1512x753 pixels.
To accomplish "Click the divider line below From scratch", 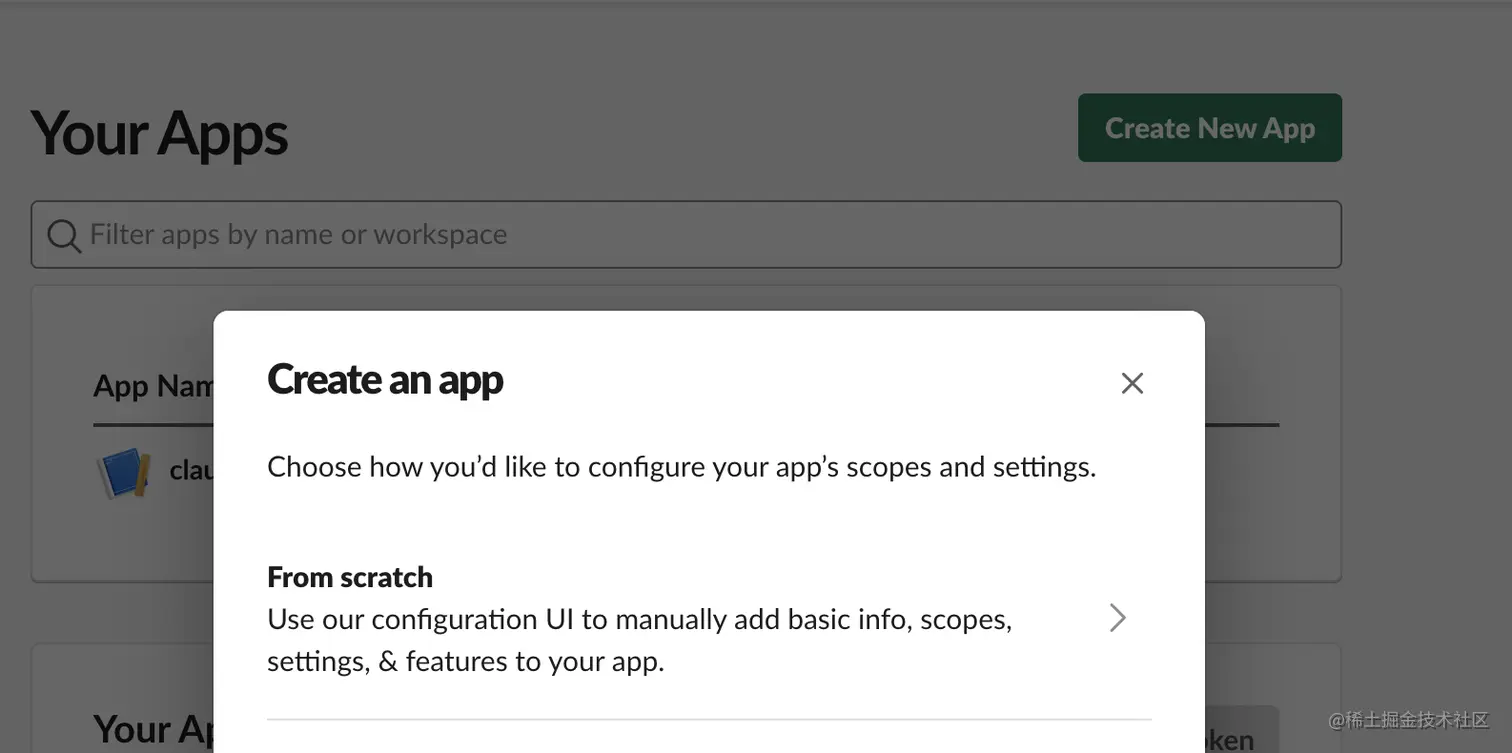I will [709, 719].
